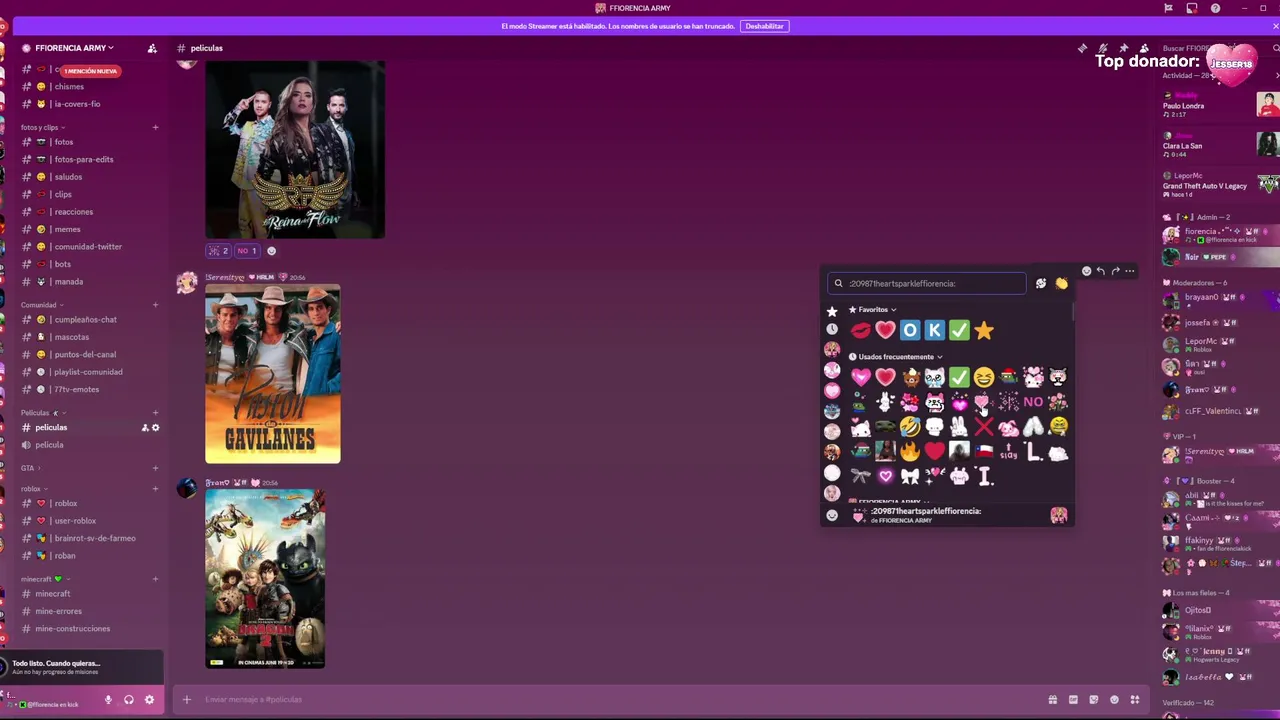Open the sticker picker icon
1280x720 pixels.
(1093, 700)
